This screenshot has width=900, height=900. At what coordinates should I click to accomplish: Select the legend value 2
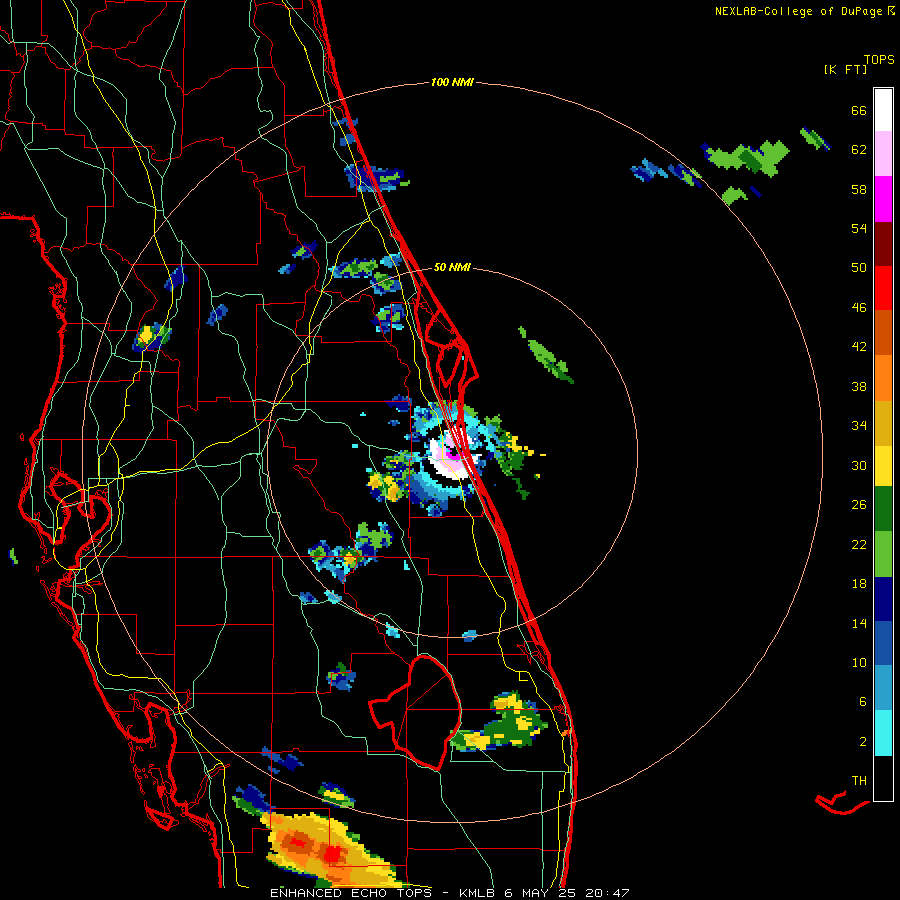click(863, 742)
